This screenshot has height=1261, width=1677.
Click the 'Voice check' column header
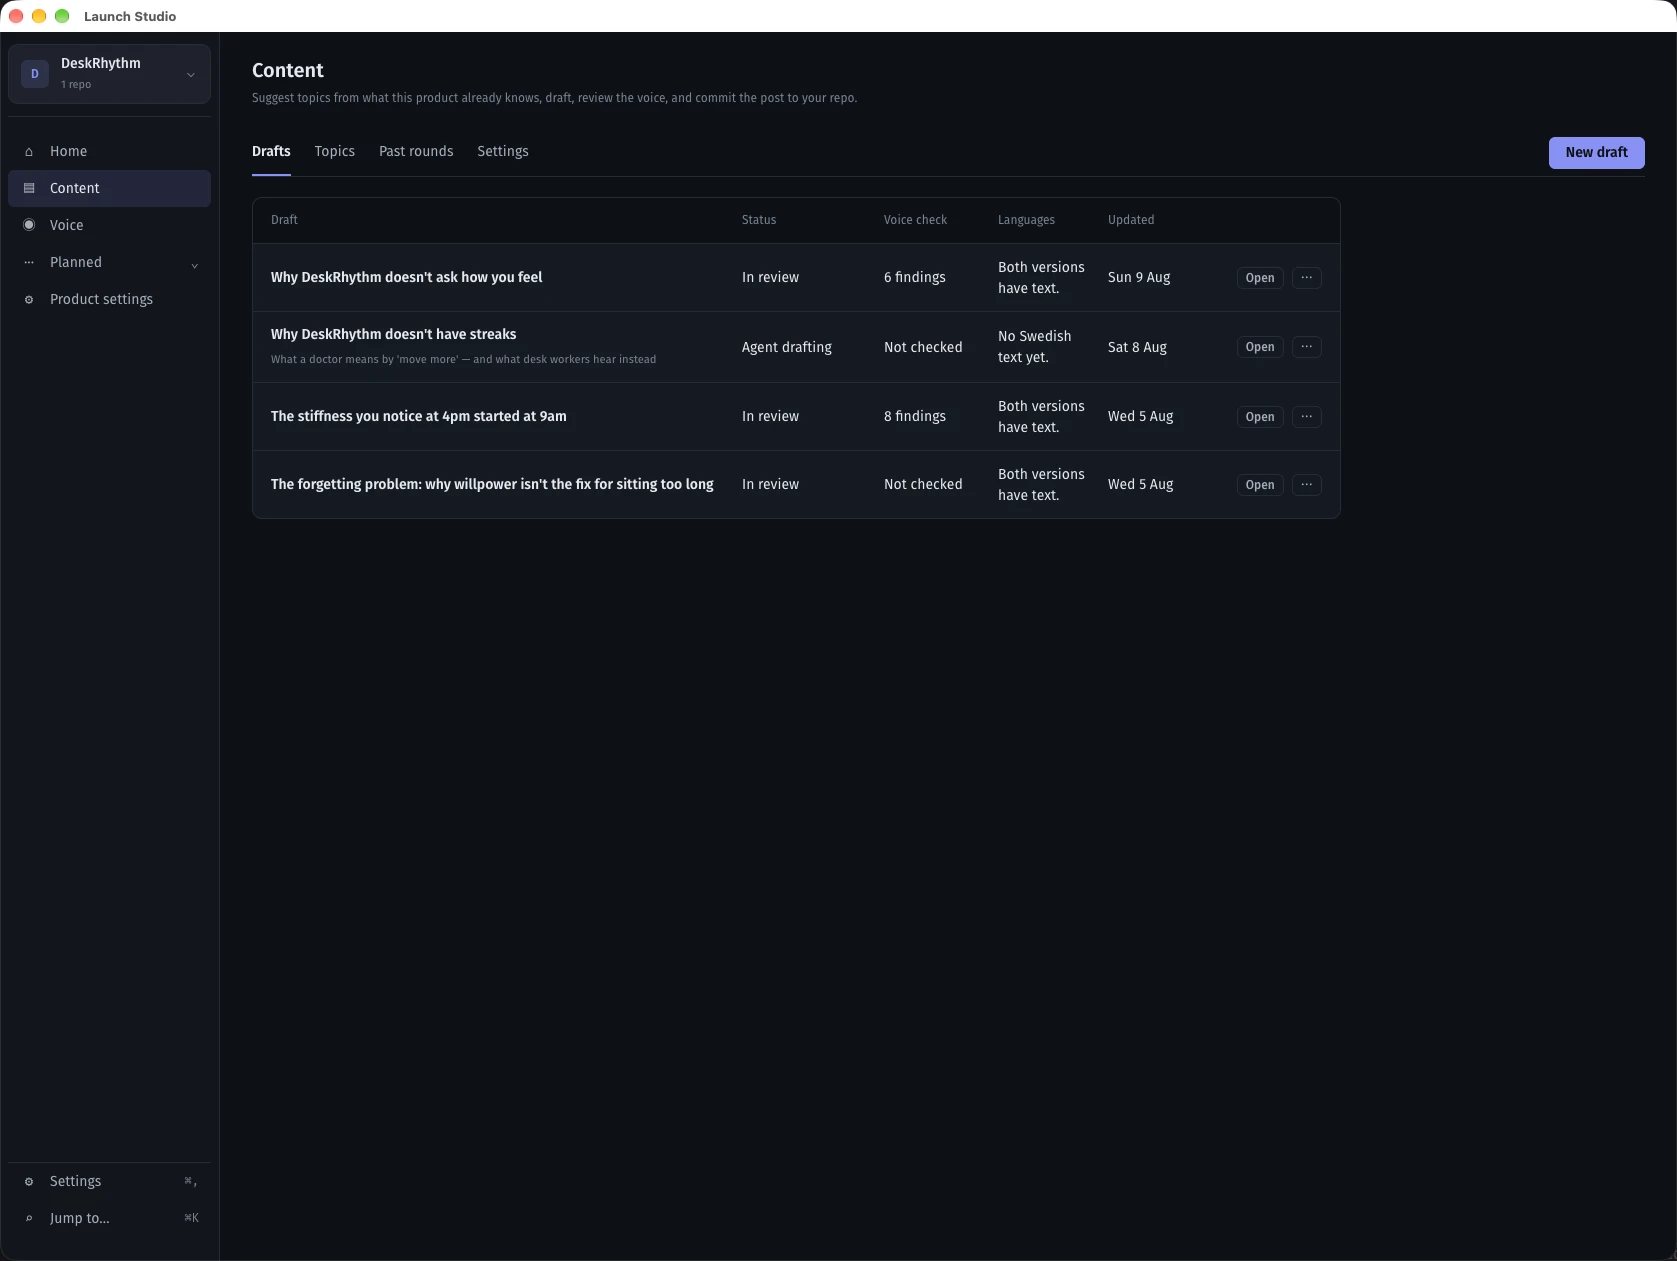(x=915, y=220)
